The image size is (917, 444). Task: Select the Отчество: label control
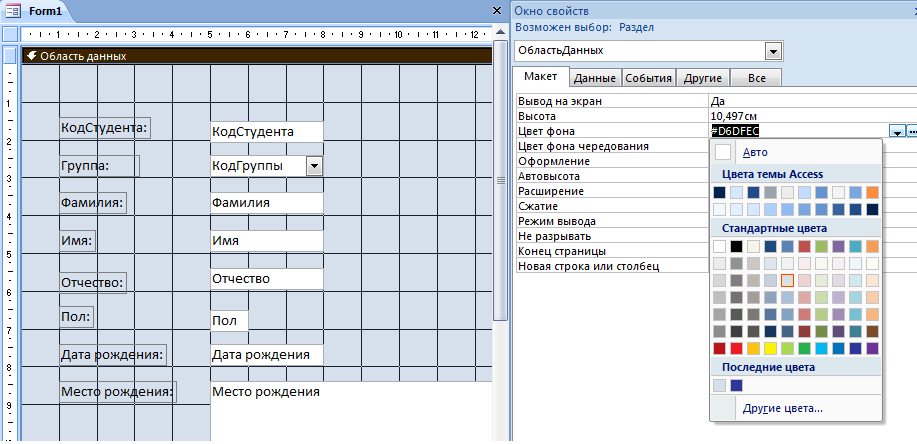tap(93, 283)
